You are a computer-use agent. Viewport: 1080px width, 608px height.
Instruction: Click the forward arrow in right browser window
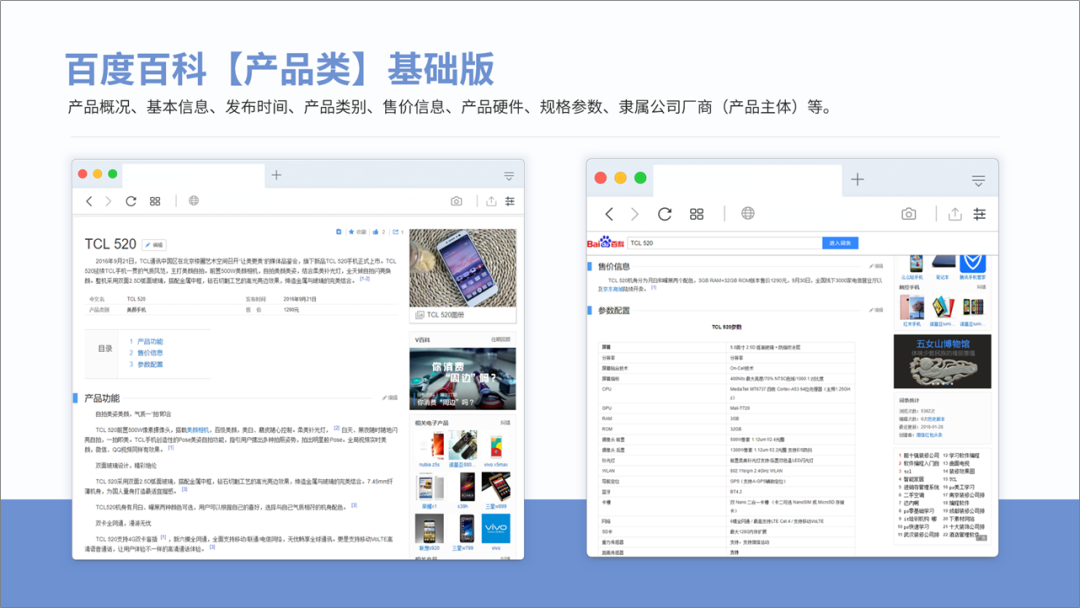point(634,214)
